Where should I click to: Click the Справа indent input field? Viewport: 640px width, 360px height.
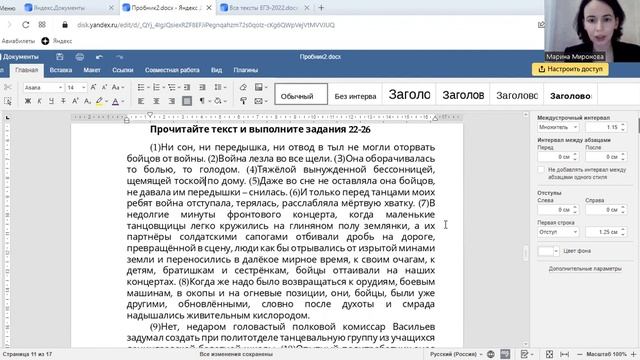point(606,210)
